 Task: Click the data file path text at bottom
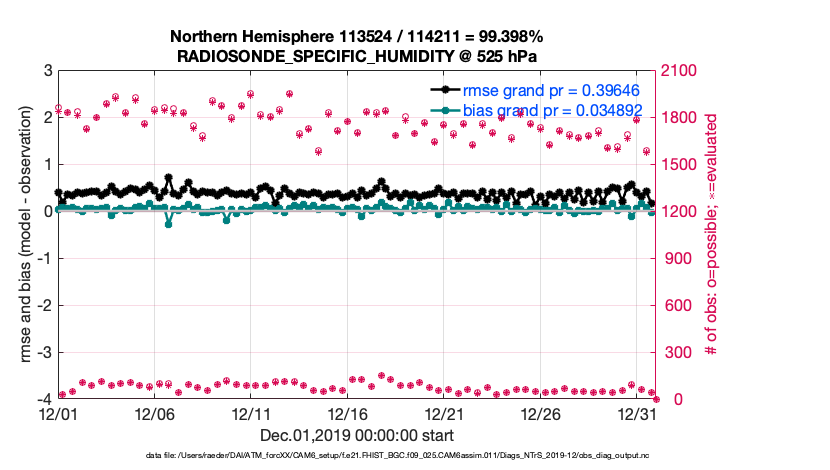click(x=397, y=455)
